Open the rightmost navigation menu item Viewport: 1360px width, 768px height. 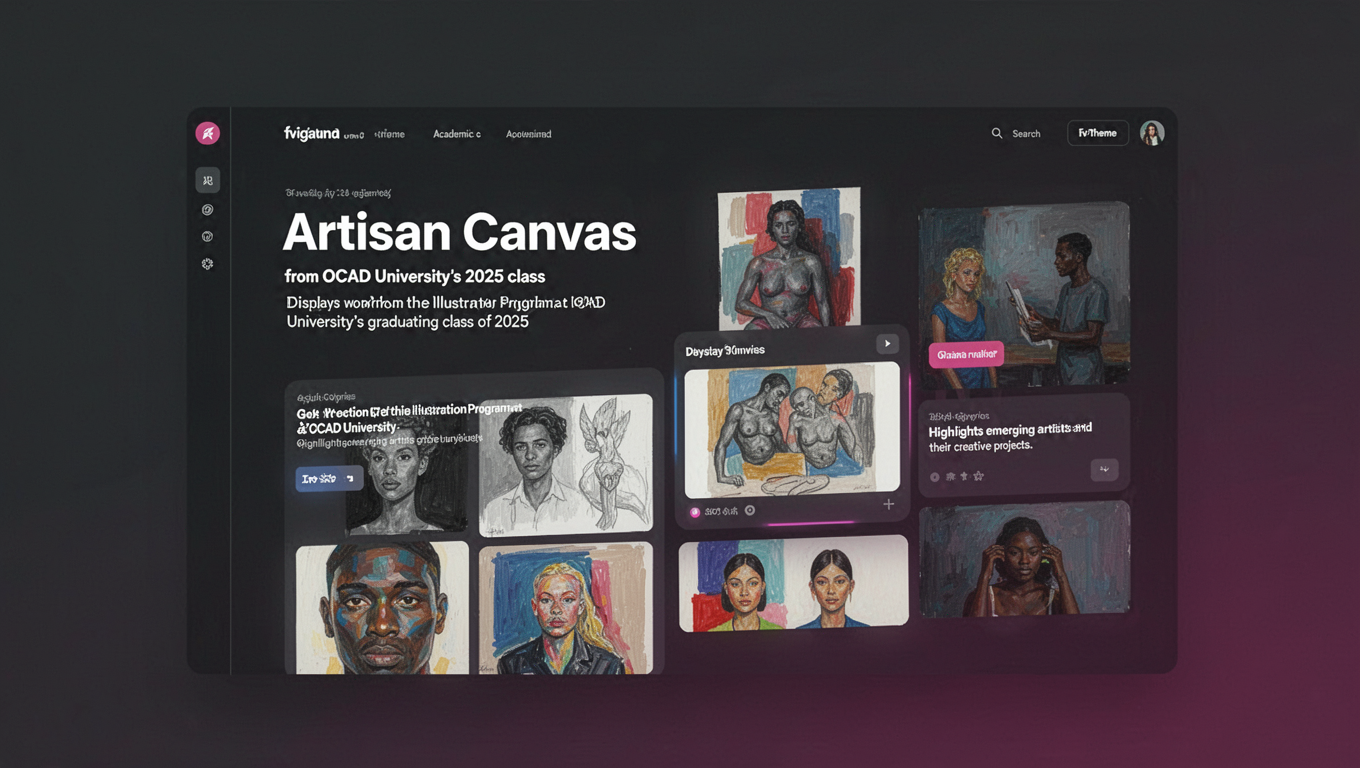tap(528, 133)
